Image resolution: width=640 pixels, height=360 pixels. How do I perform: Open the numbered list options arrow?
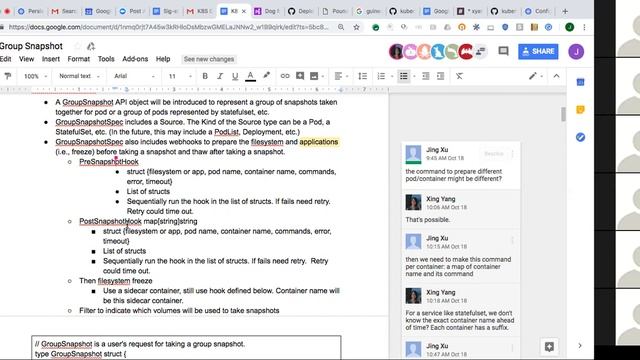click(392, 76)
